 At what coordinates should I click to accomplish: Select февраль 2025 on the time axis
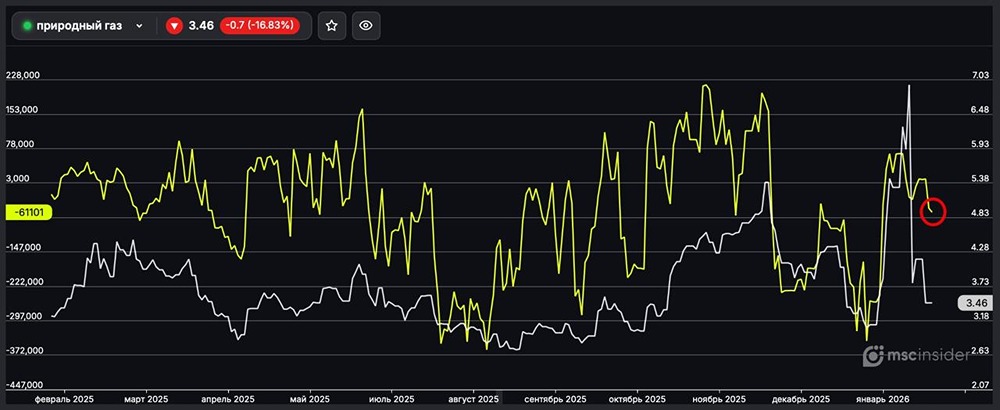pos(64,397)
